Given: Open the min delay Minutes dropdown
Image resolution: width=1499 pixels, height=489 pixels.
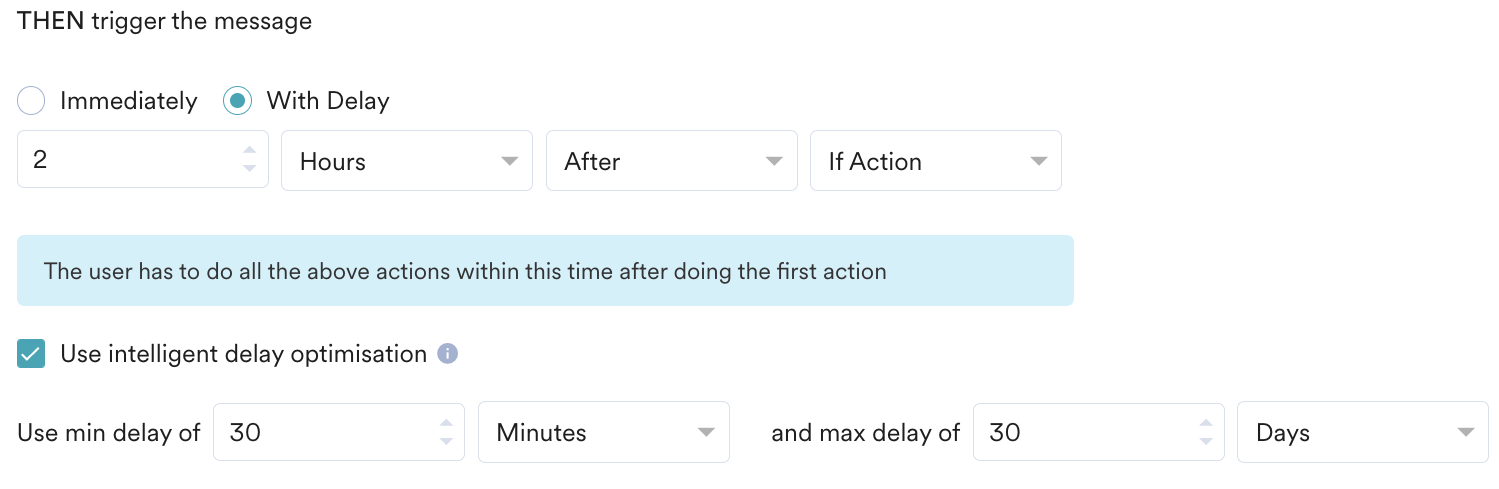Looking at the screenshot, I should tap(603, 433).
